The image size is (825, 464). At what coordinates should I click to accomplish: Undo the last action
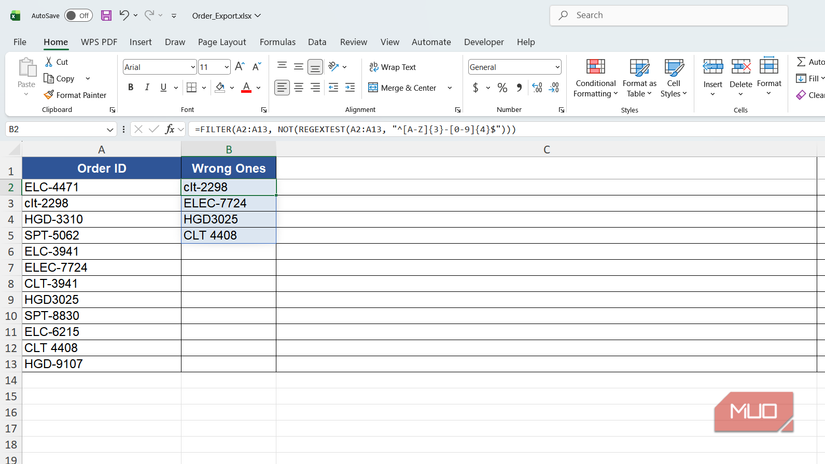pos(124,15)
